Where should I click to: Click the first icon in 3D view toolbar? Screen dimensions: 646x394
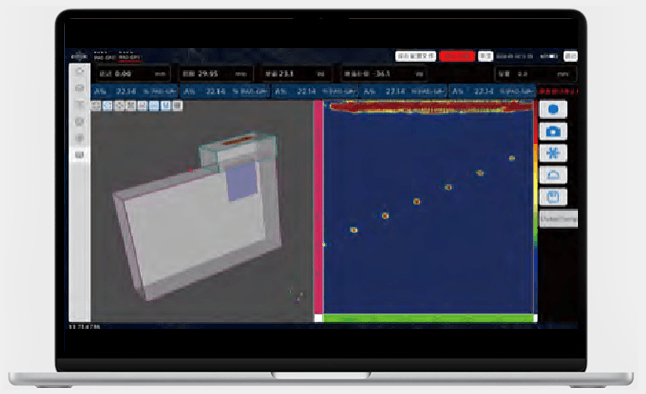pos(96,106)
